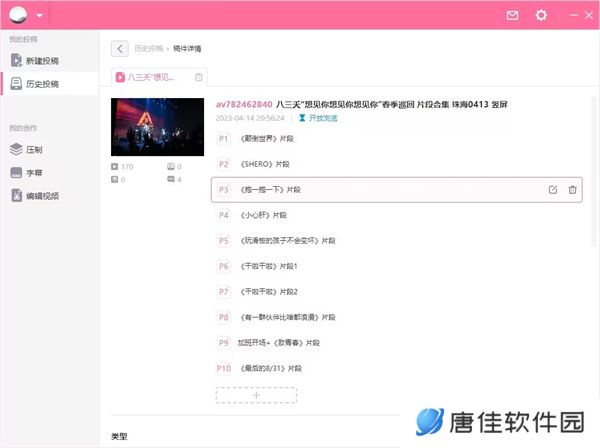Select part P6 《干啦干啦》 片段1

click(x=396, y=266)
